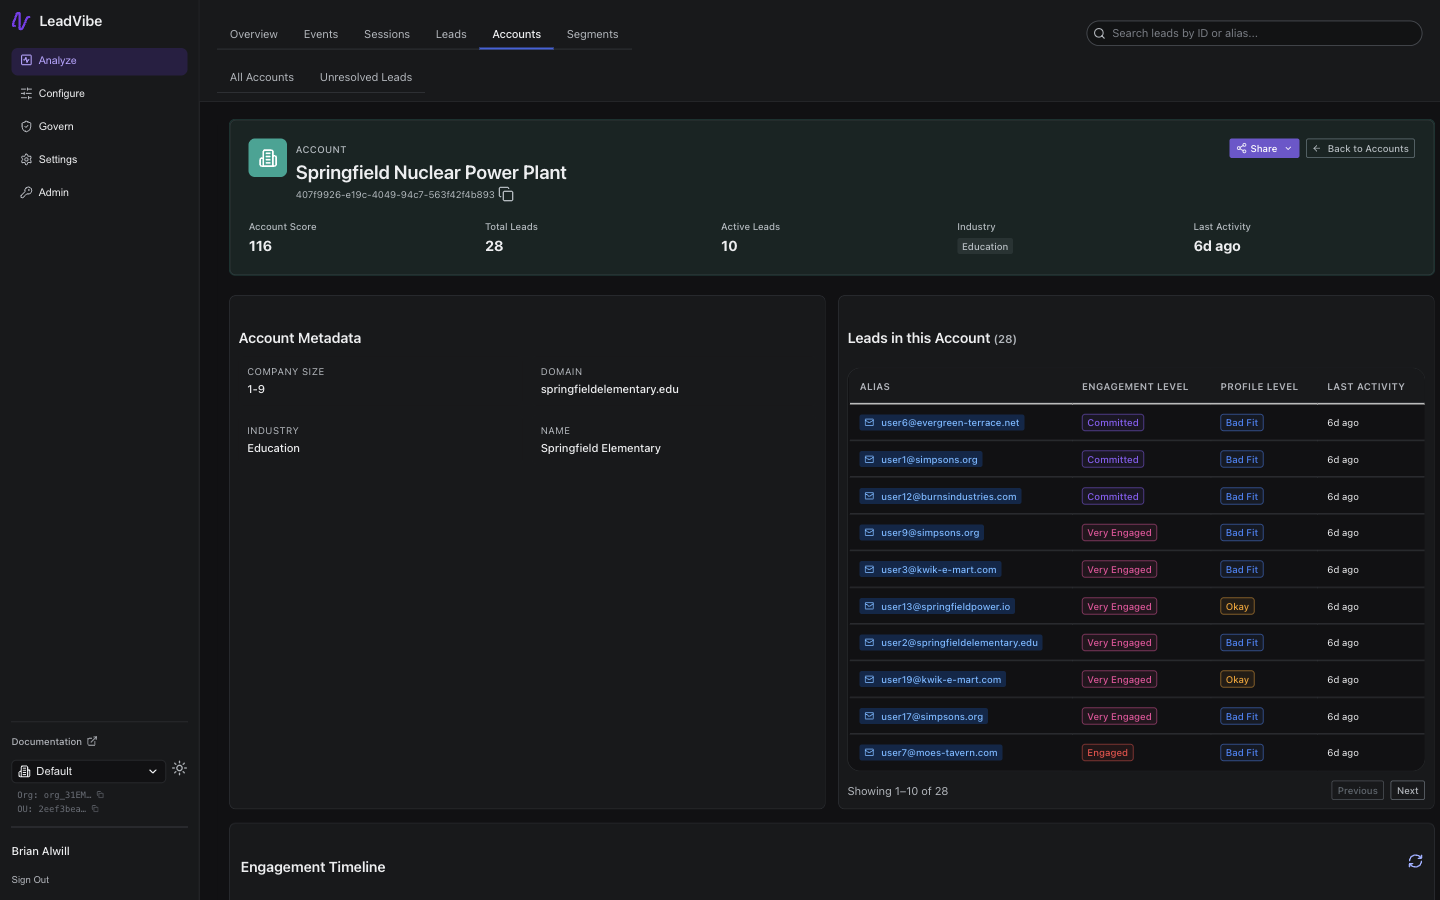The image size is (1440, 900).
Task: Click the Admin key icon
Action: click(x=26, y=192)
